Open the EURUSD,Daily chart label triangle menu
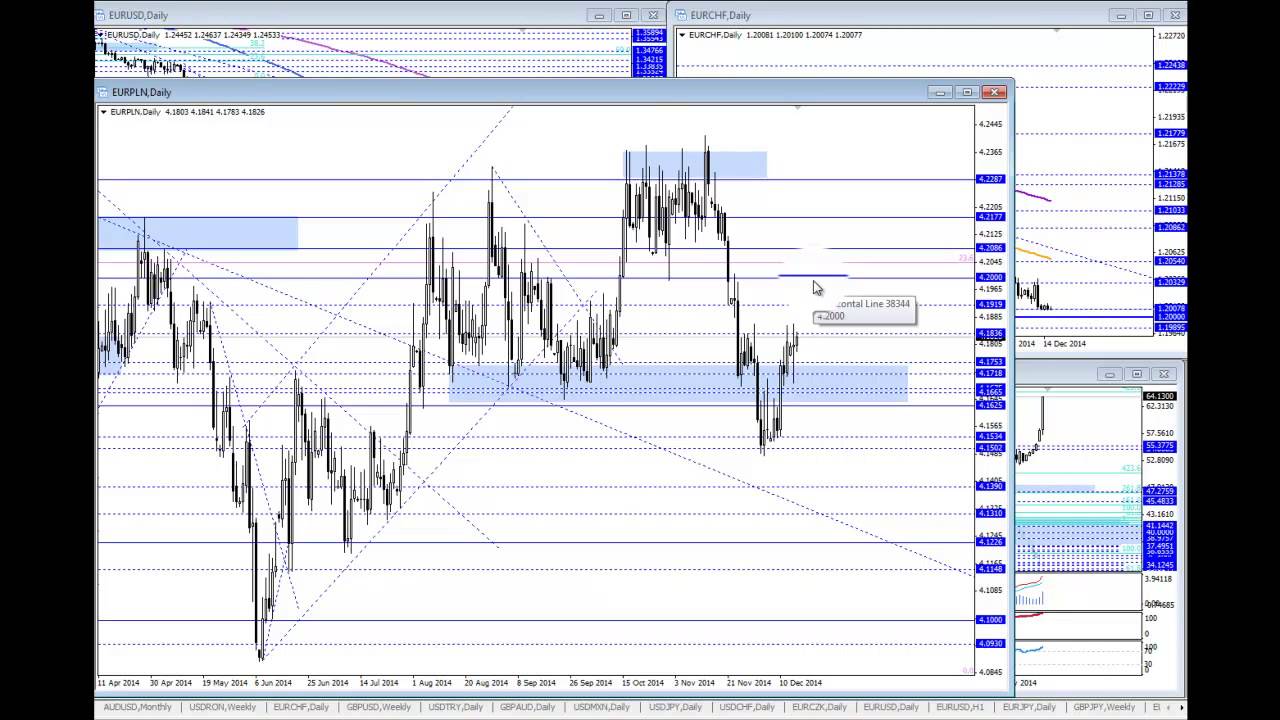Screen dimensions: 1280x720 click(102, 35)
